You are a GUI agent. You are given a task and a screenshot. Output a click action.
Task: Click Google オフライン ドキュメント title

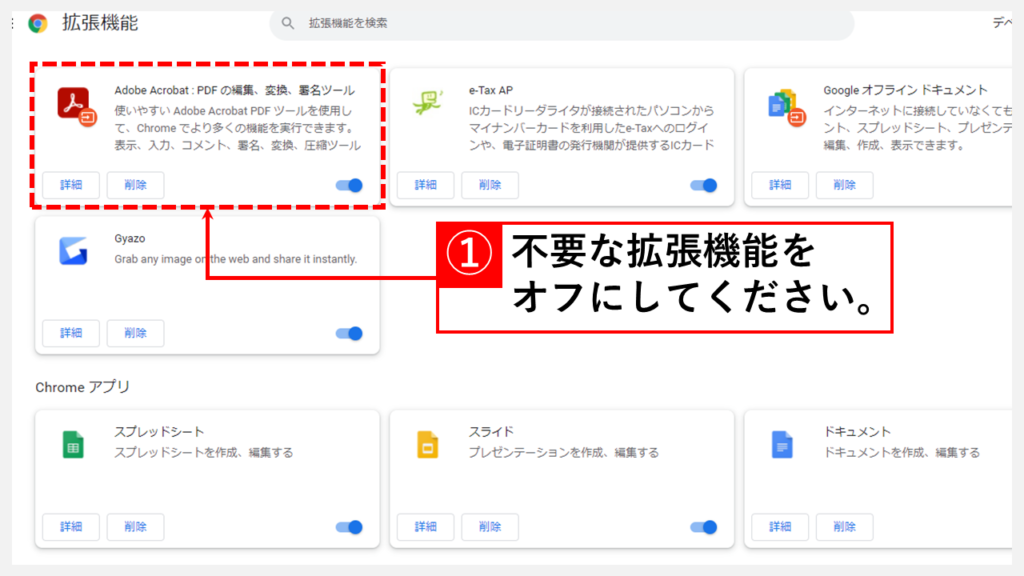point(905,90)
